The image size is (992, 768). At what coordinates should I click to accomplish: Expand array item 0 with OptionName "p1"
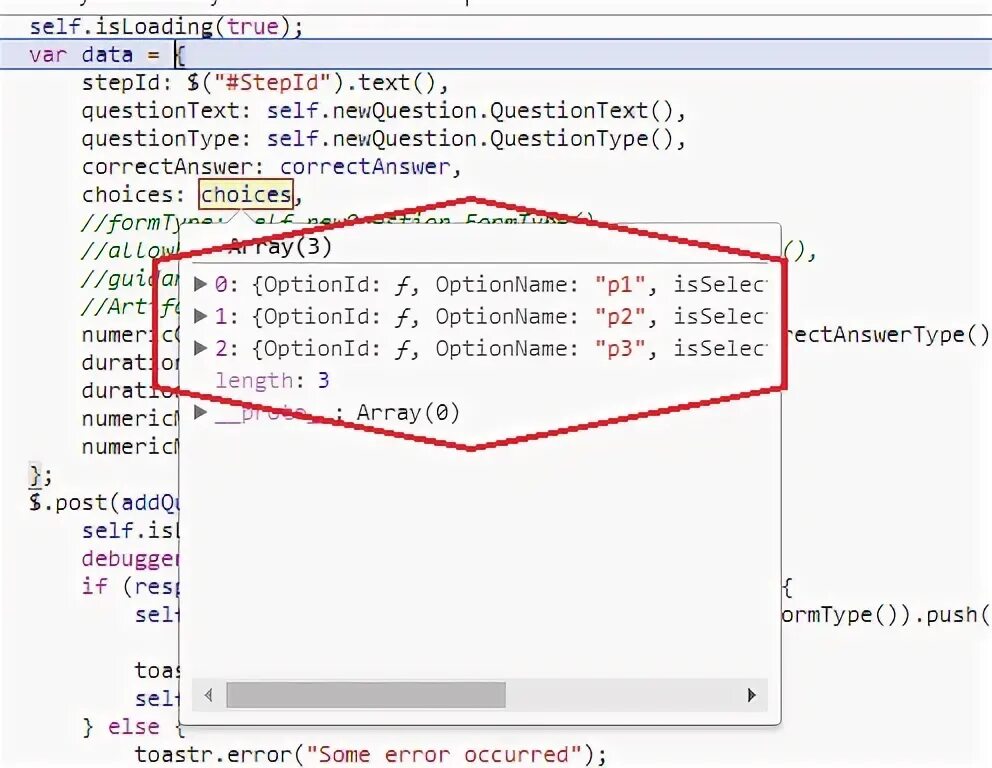pyautogui.click(x=201, y=284)
